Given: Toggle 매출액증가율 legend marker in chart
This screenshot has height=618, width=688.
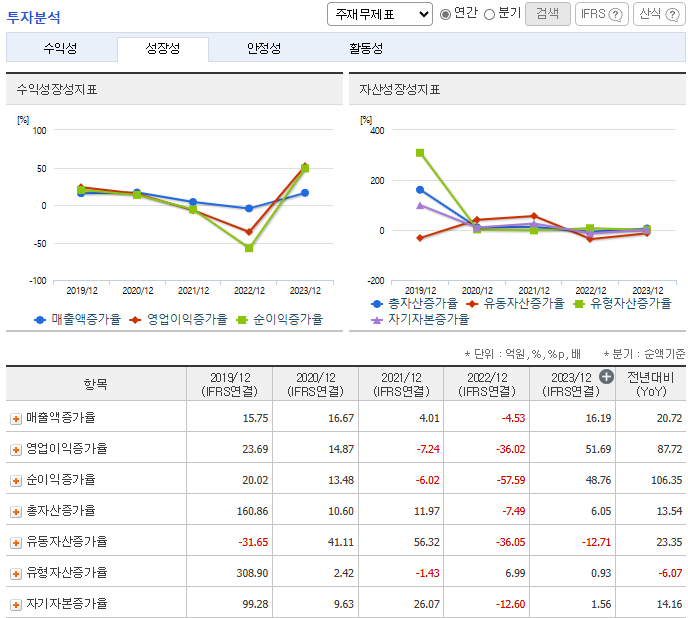Looking at the screenshot, I should click(x=40, y=320).
